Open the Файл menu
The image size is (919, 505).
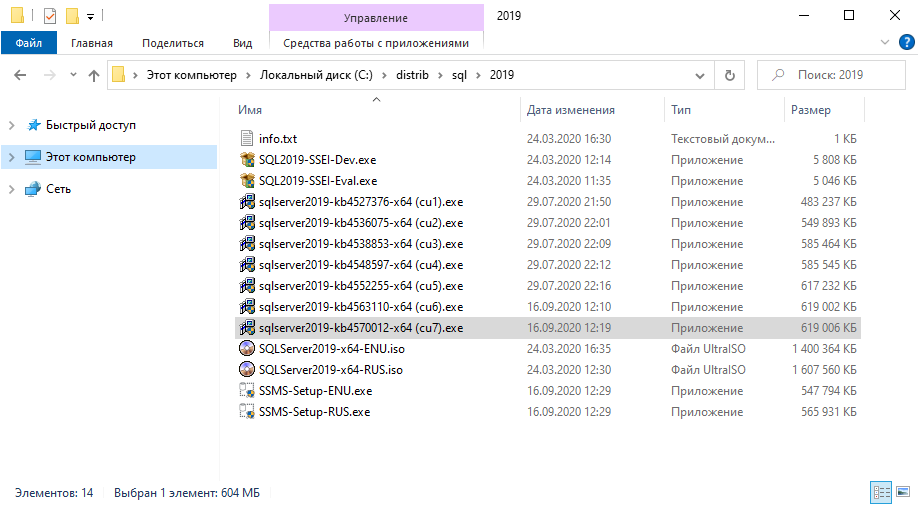[x=29, y=43]
